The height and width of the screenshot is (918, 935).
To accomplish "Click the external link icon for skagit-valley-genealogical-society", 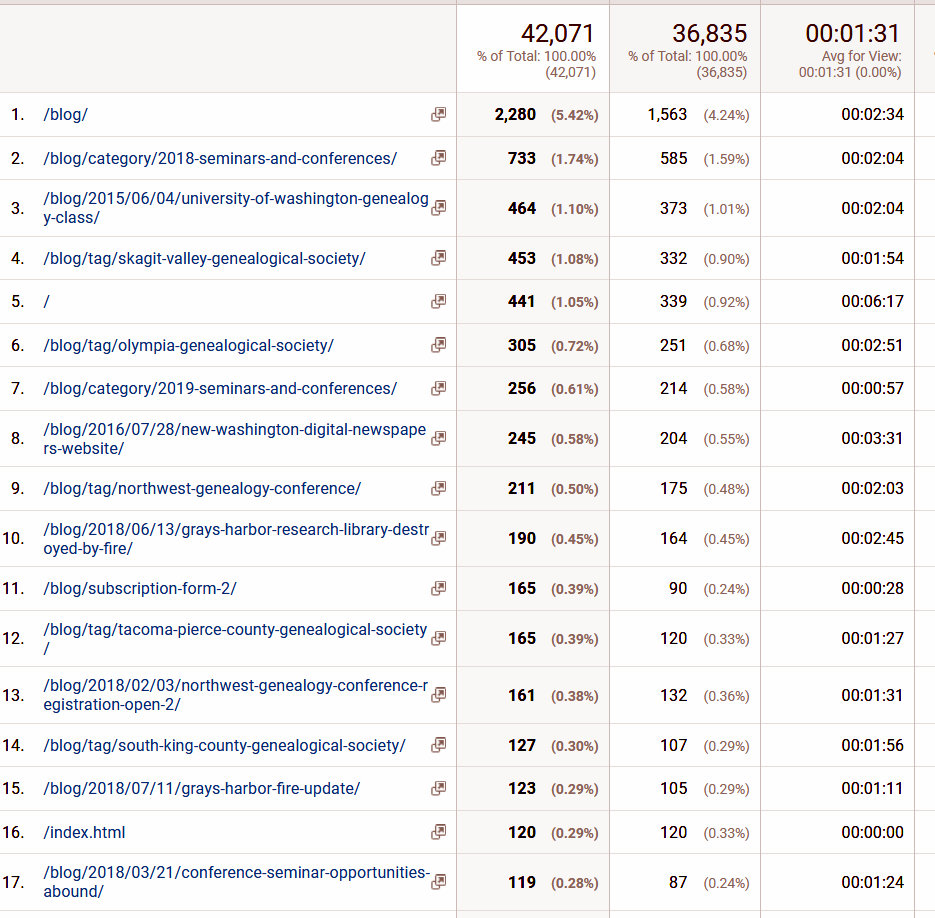I will 438,258.
